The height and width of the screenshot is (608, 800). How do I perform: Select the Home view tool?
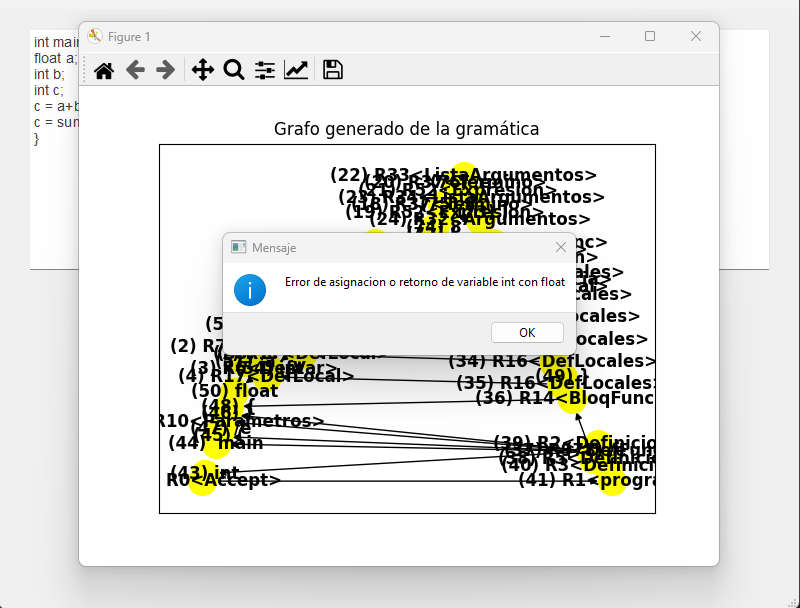coord(103,70)
